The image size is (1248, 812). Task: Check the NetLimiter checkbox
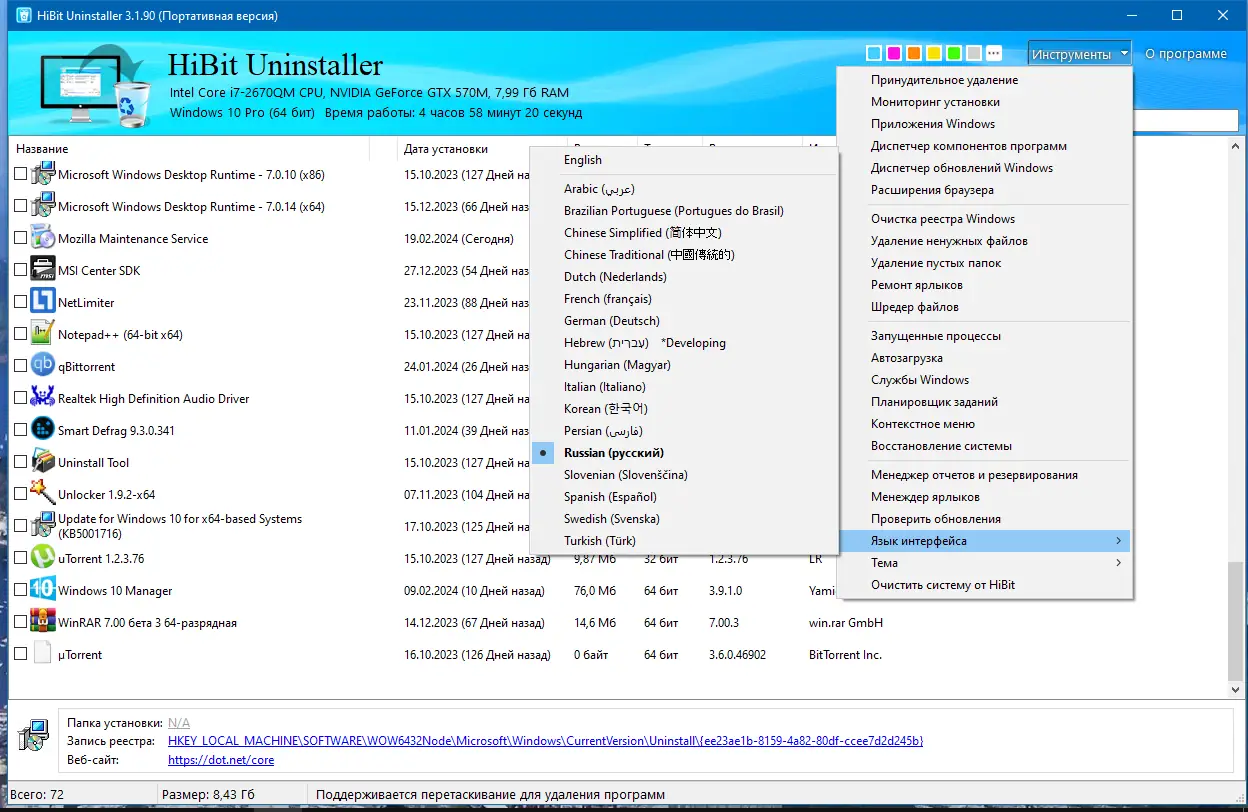pyautogui.click(x=21, y=303)
